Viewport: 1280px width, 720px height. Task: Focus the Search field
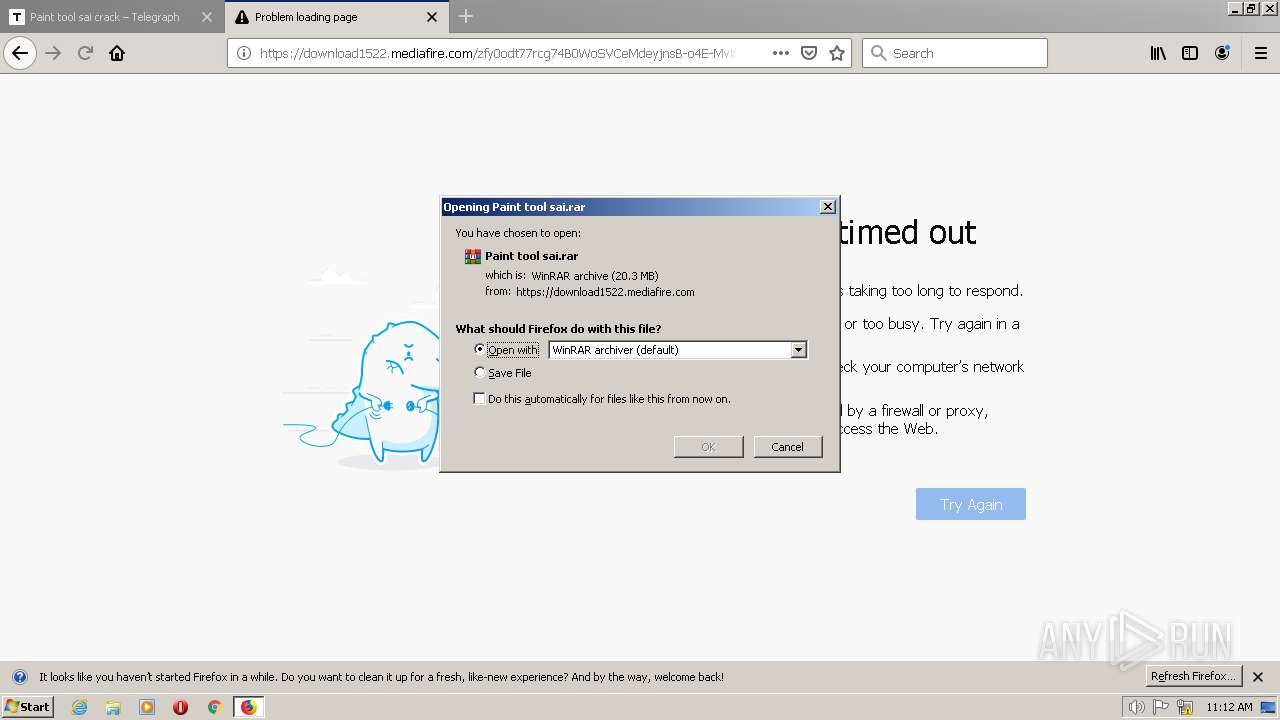[955, 53]
